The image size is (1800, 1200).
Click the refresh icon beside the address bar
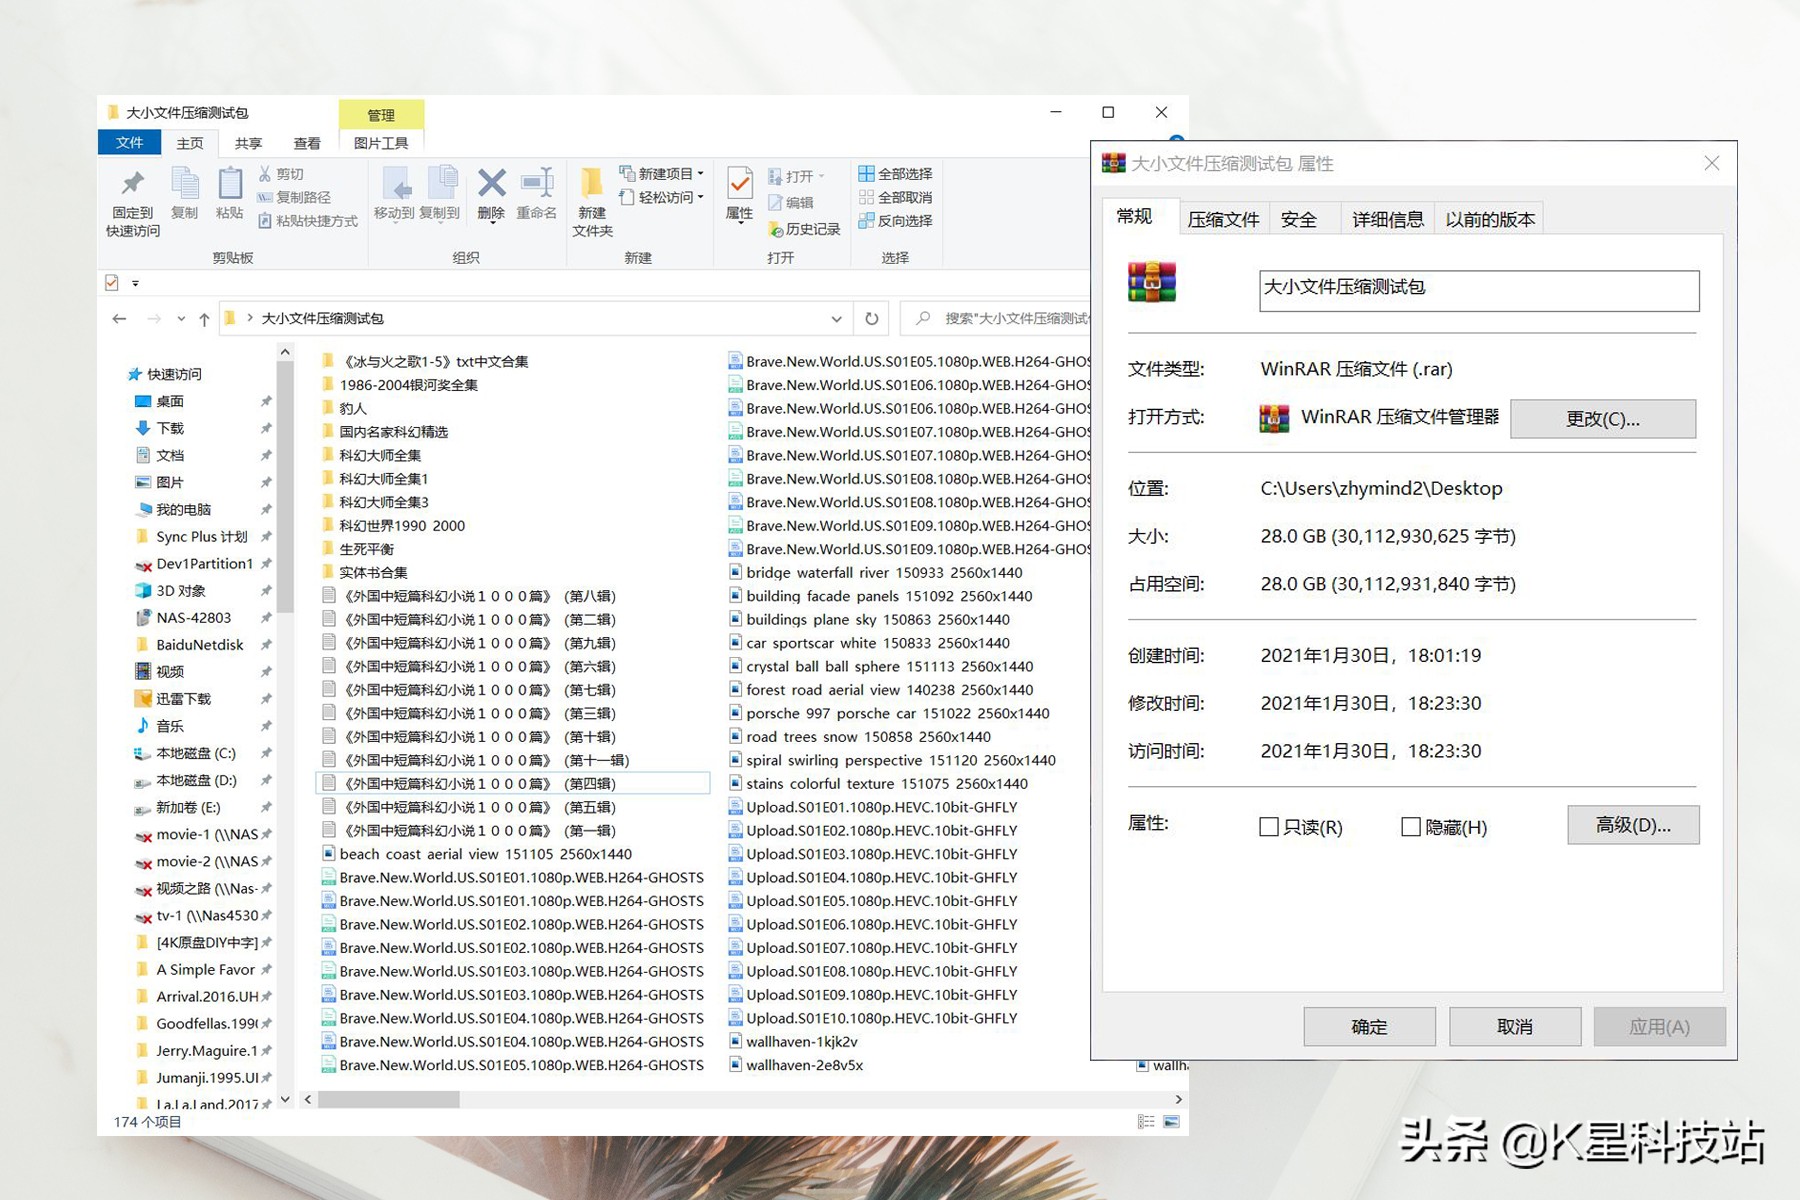871,318
